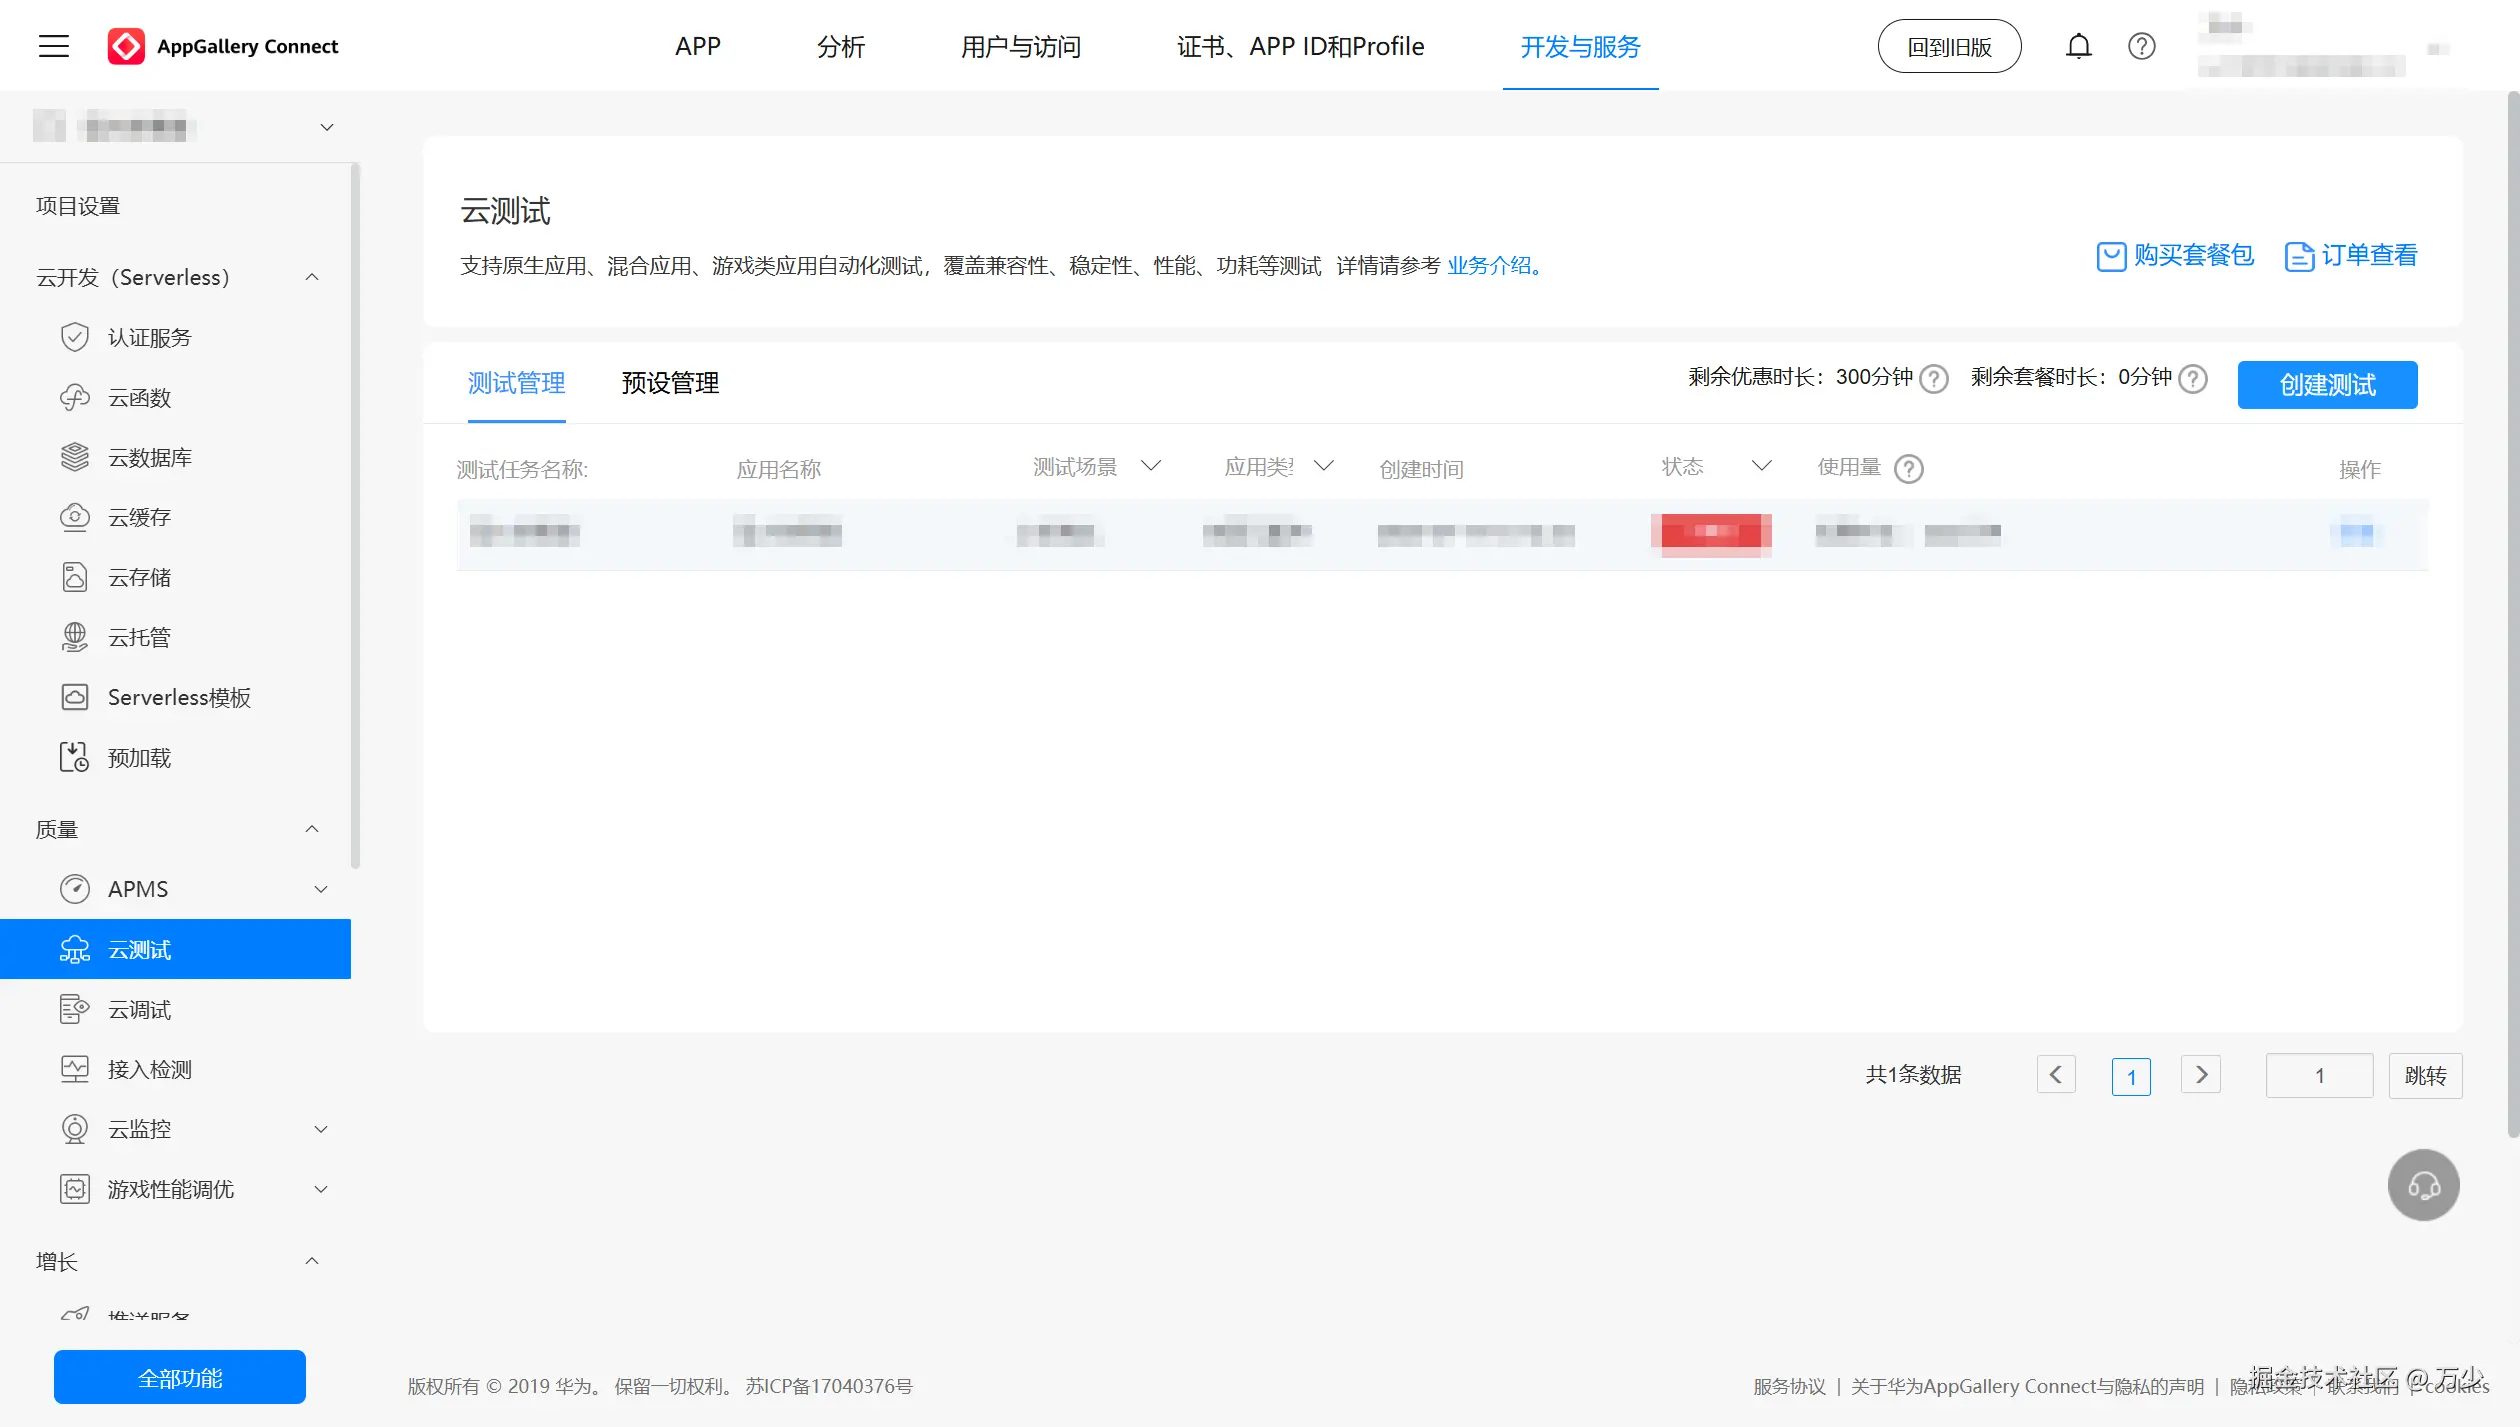Click the notification bell icon
The height and width of the screenshot is (1427, 2520).
point(2078,46)
